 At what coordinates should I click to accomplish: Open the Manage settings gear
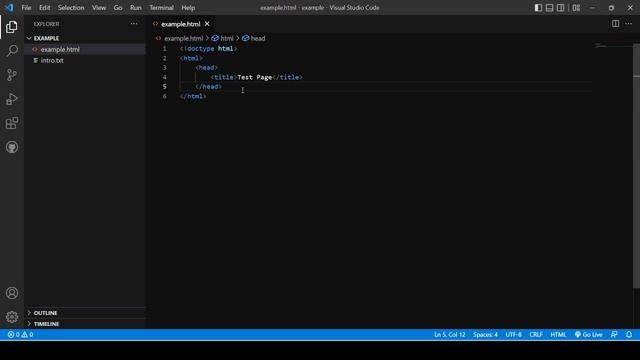tap(12, 317)
